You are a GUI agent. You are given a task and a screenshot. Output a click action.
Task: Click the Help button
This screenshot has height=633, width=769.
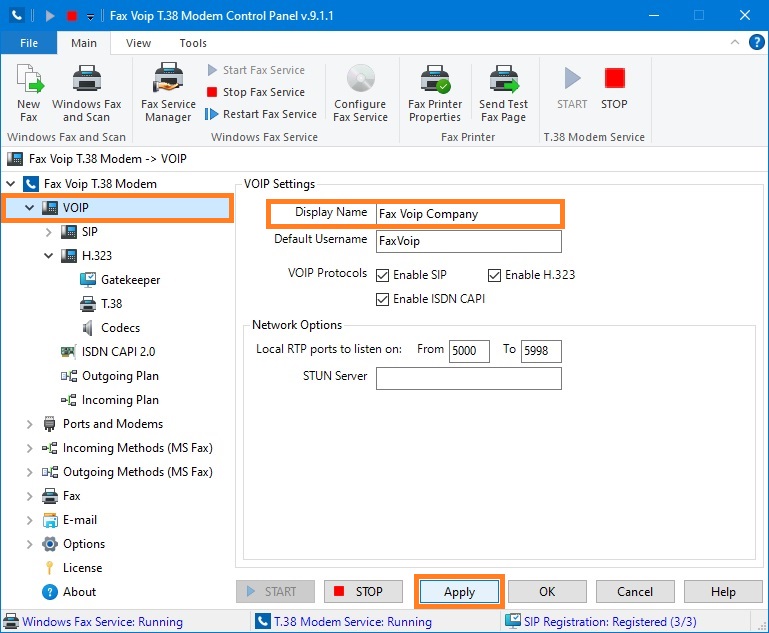click(x=723, y=592)
